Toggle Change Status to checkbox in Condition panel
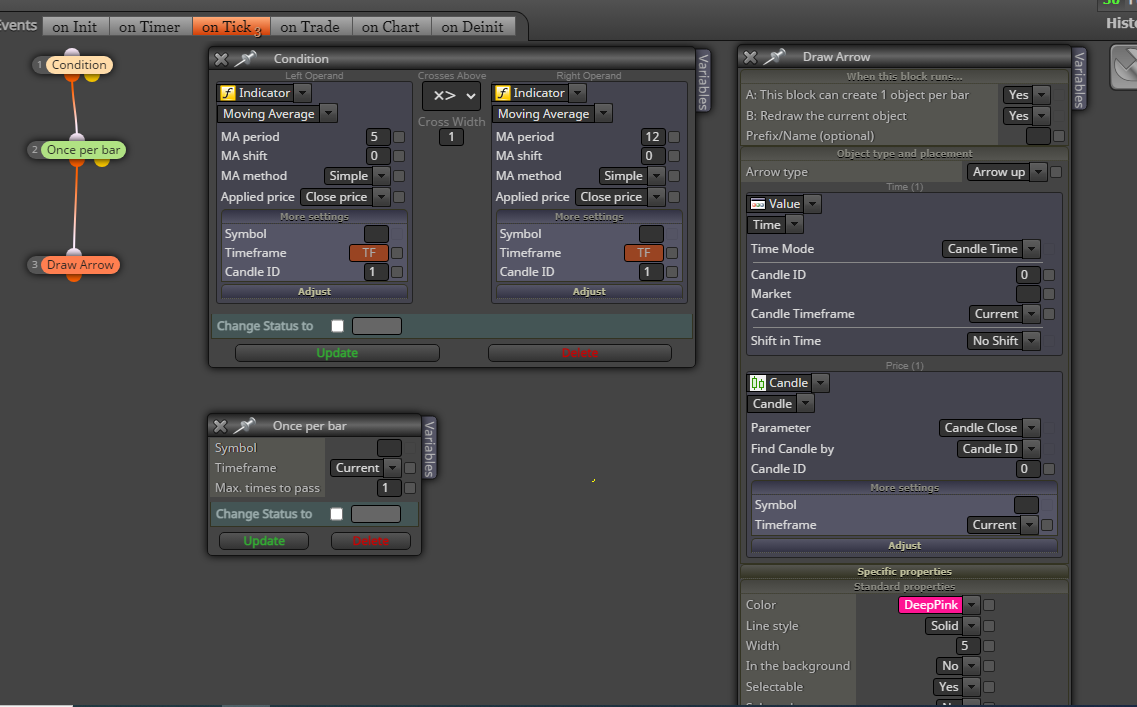This screenshot has width=1137, height=707. 337,326
